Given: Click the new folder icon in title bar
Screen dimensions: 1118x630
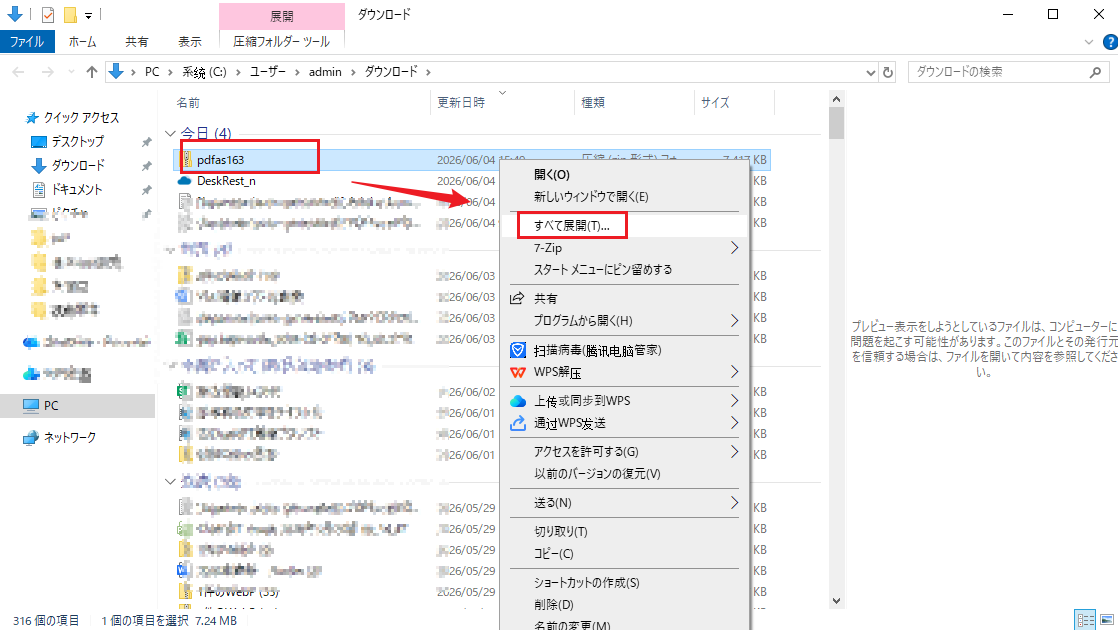Looking at the screenshot, I should coord(69,14).
